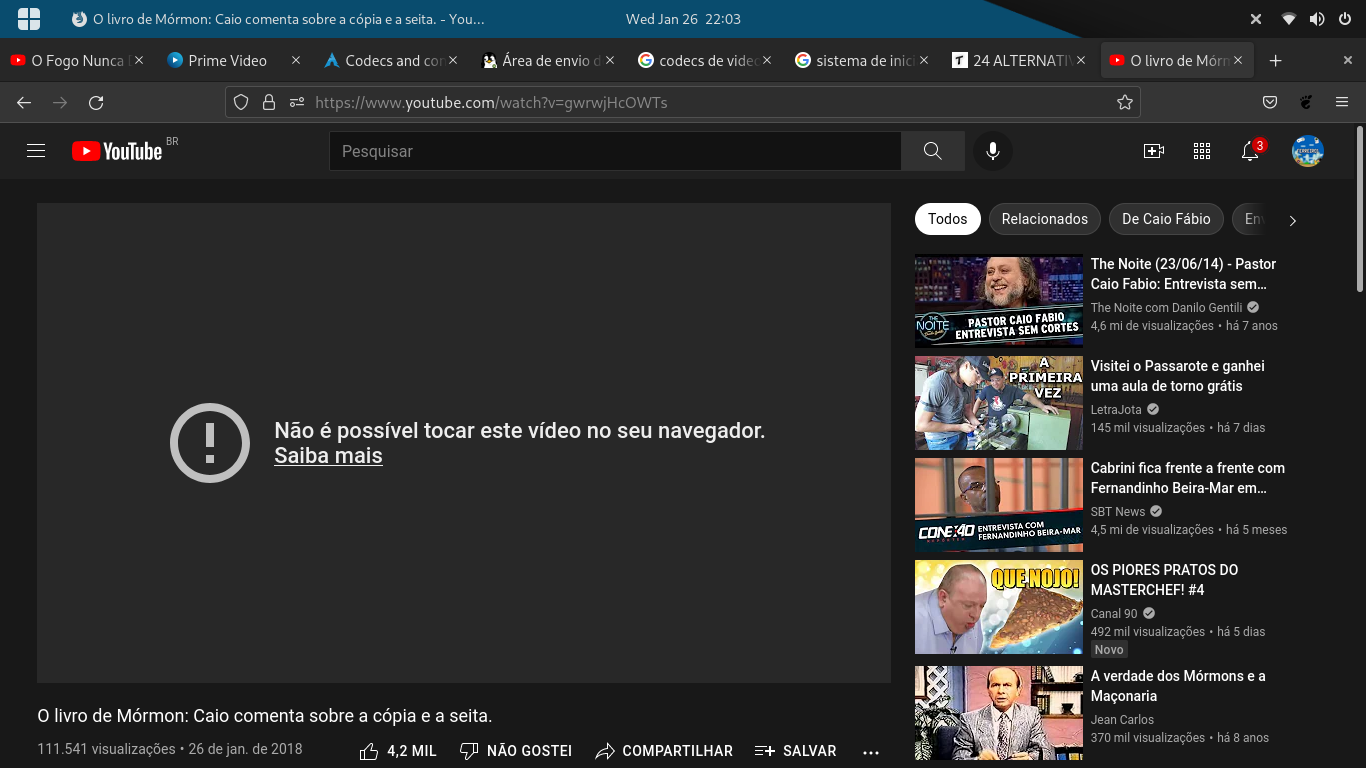Open the extension icon left of the Firefox menu
The height and width of the screenshot is (768, 1366).
[x=1305, y=102]
